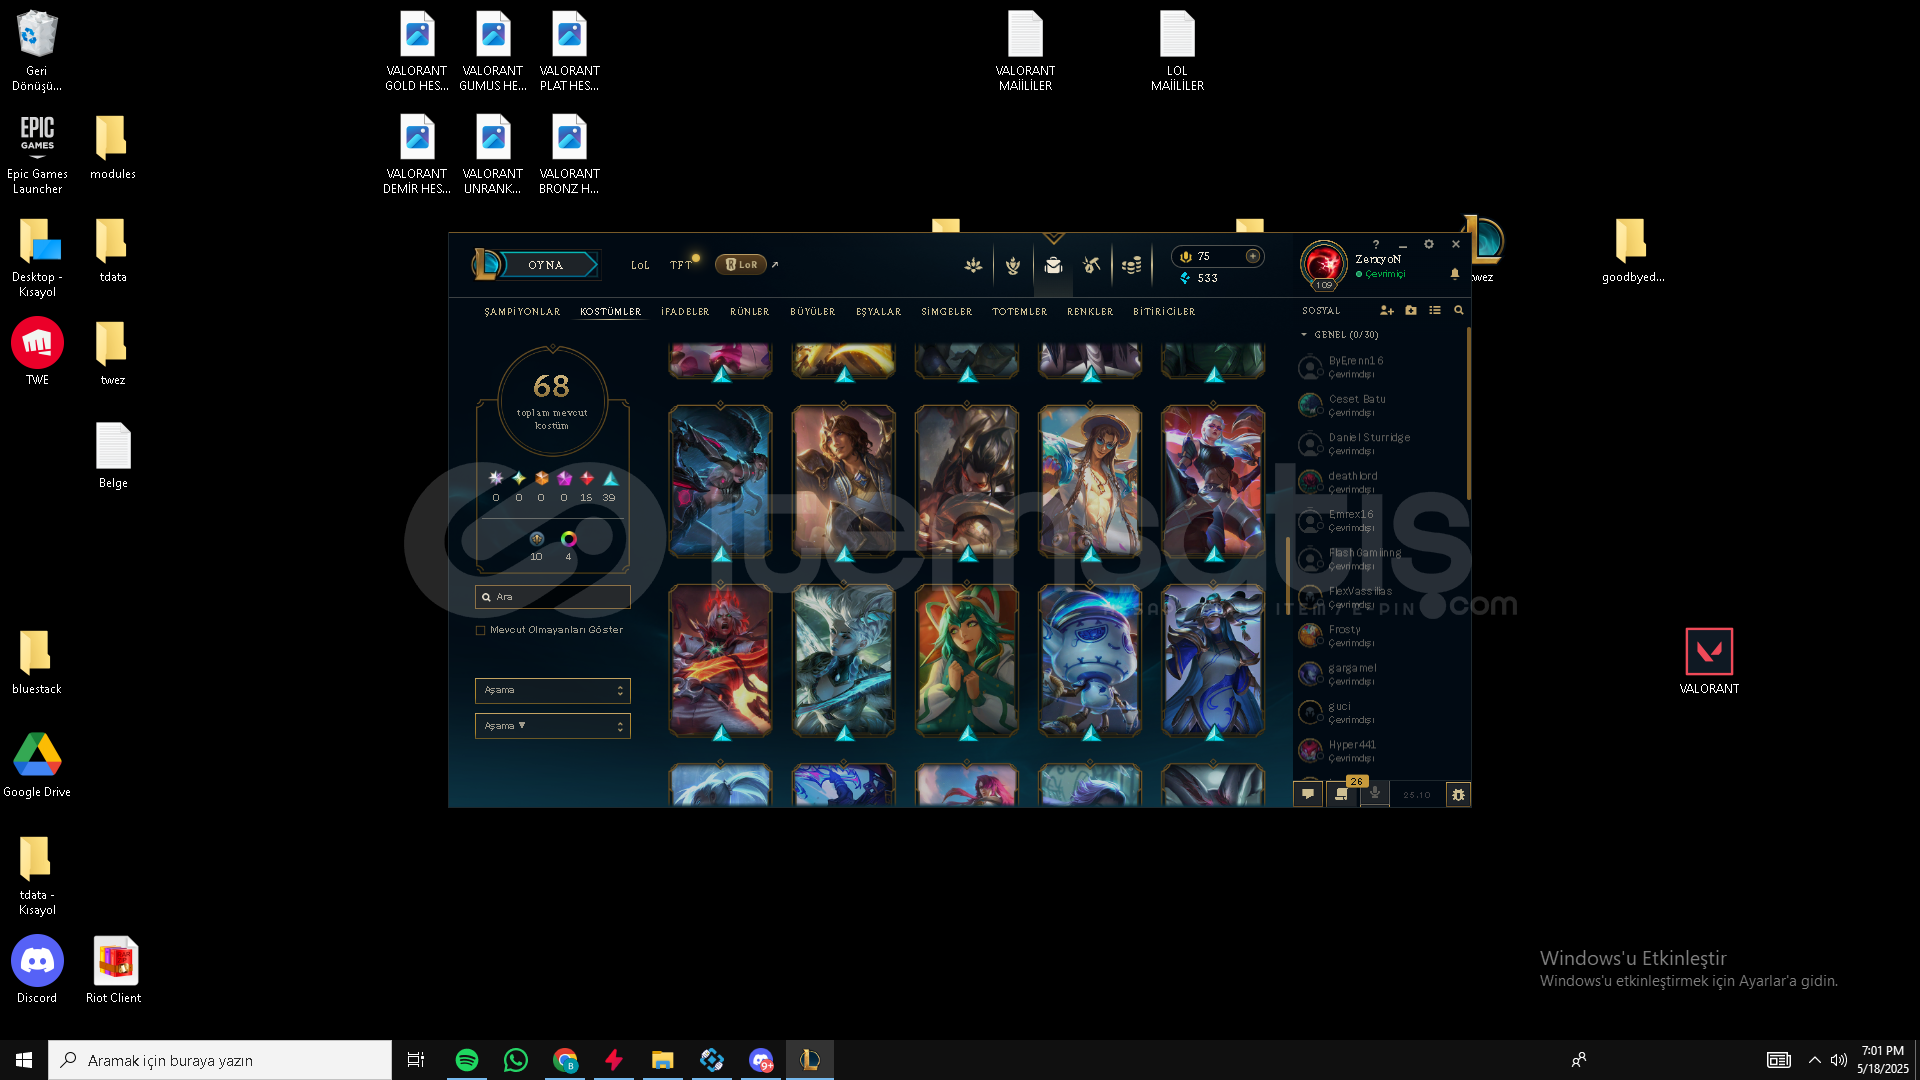Viewport: 1920px width, 1080px height.
Task: Click the bug report icon
Action: click(x=1458, y=795)
